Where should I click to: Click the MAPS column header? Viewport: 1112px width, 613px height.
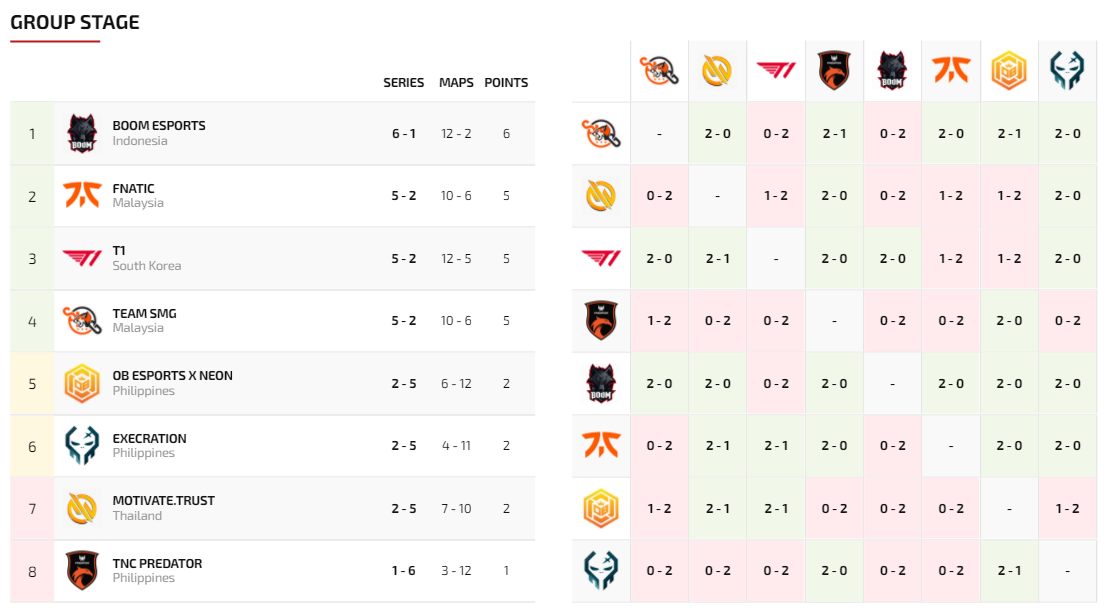456,83
